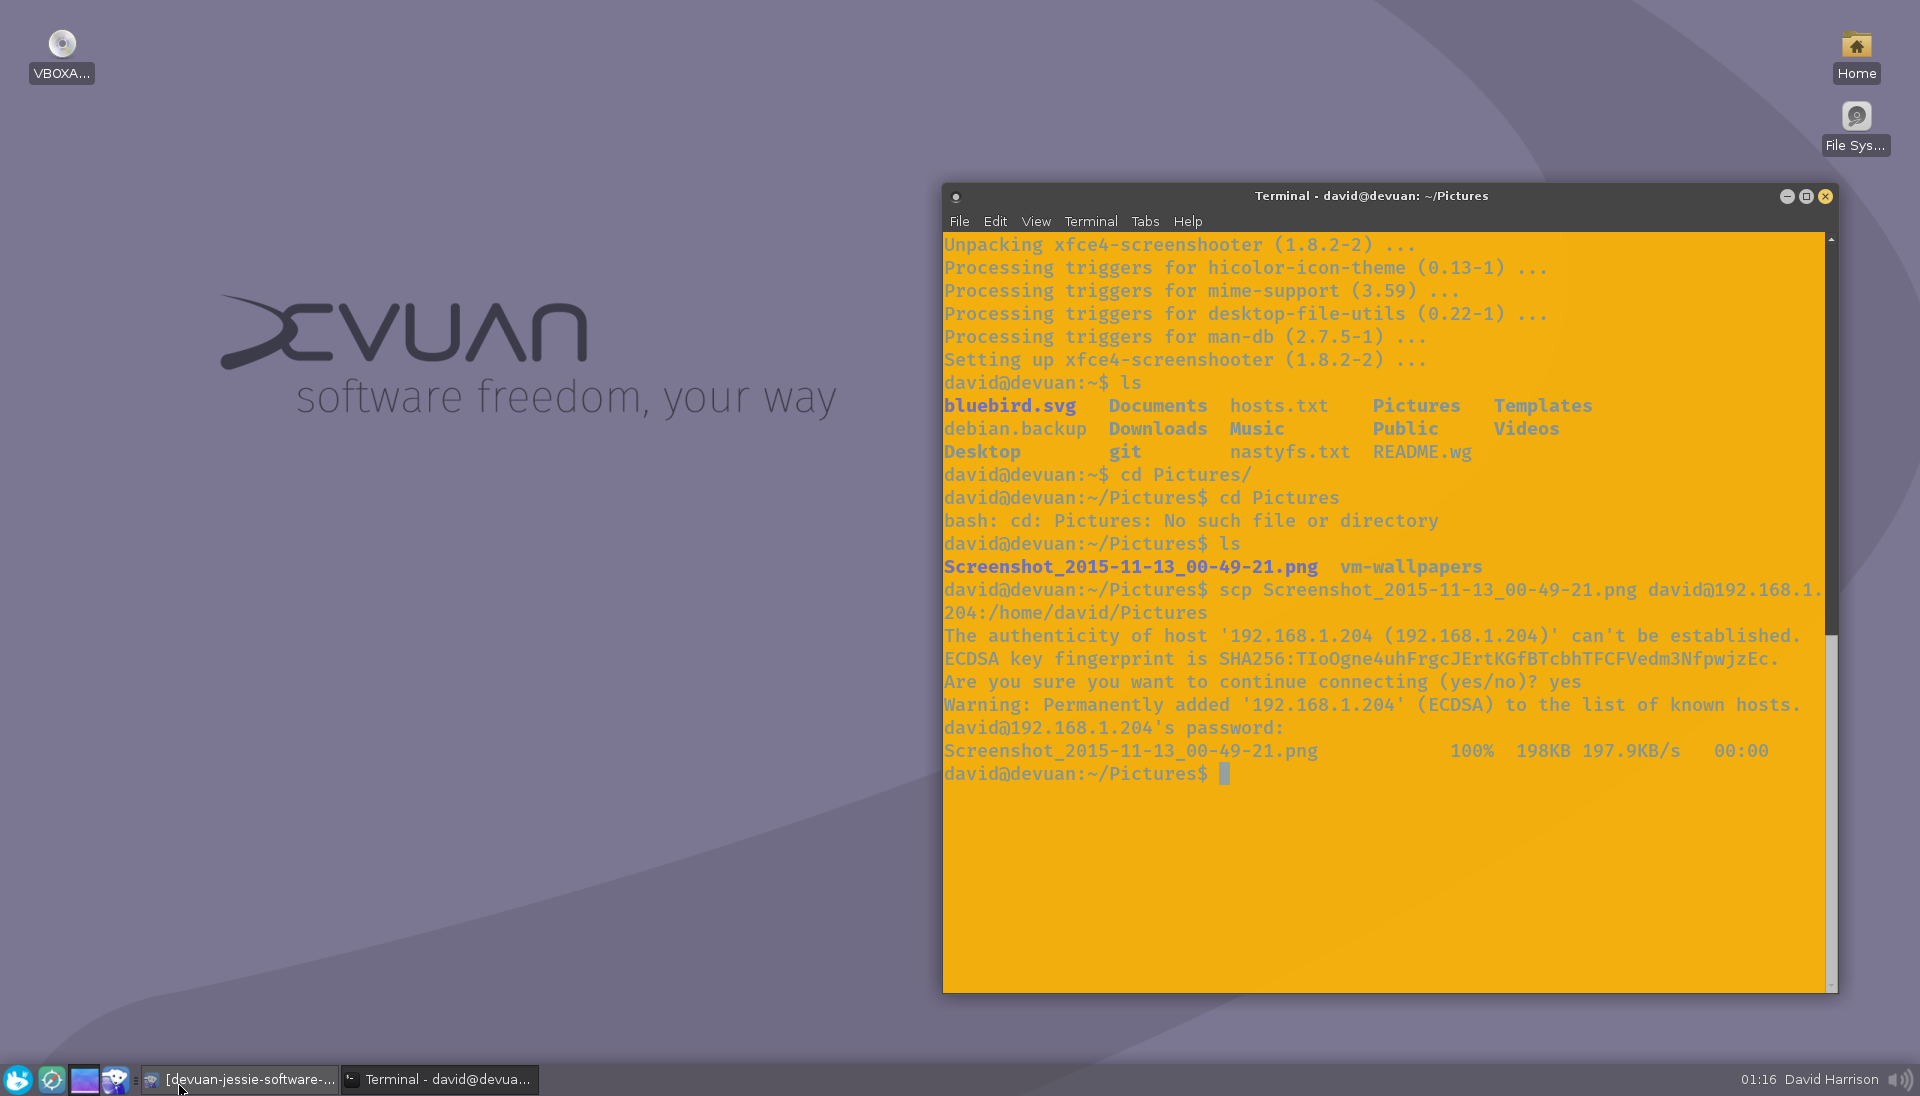Maximize the Terminal window
This screenshot has width=1920, height=1096.
(x=1806, y=197)
